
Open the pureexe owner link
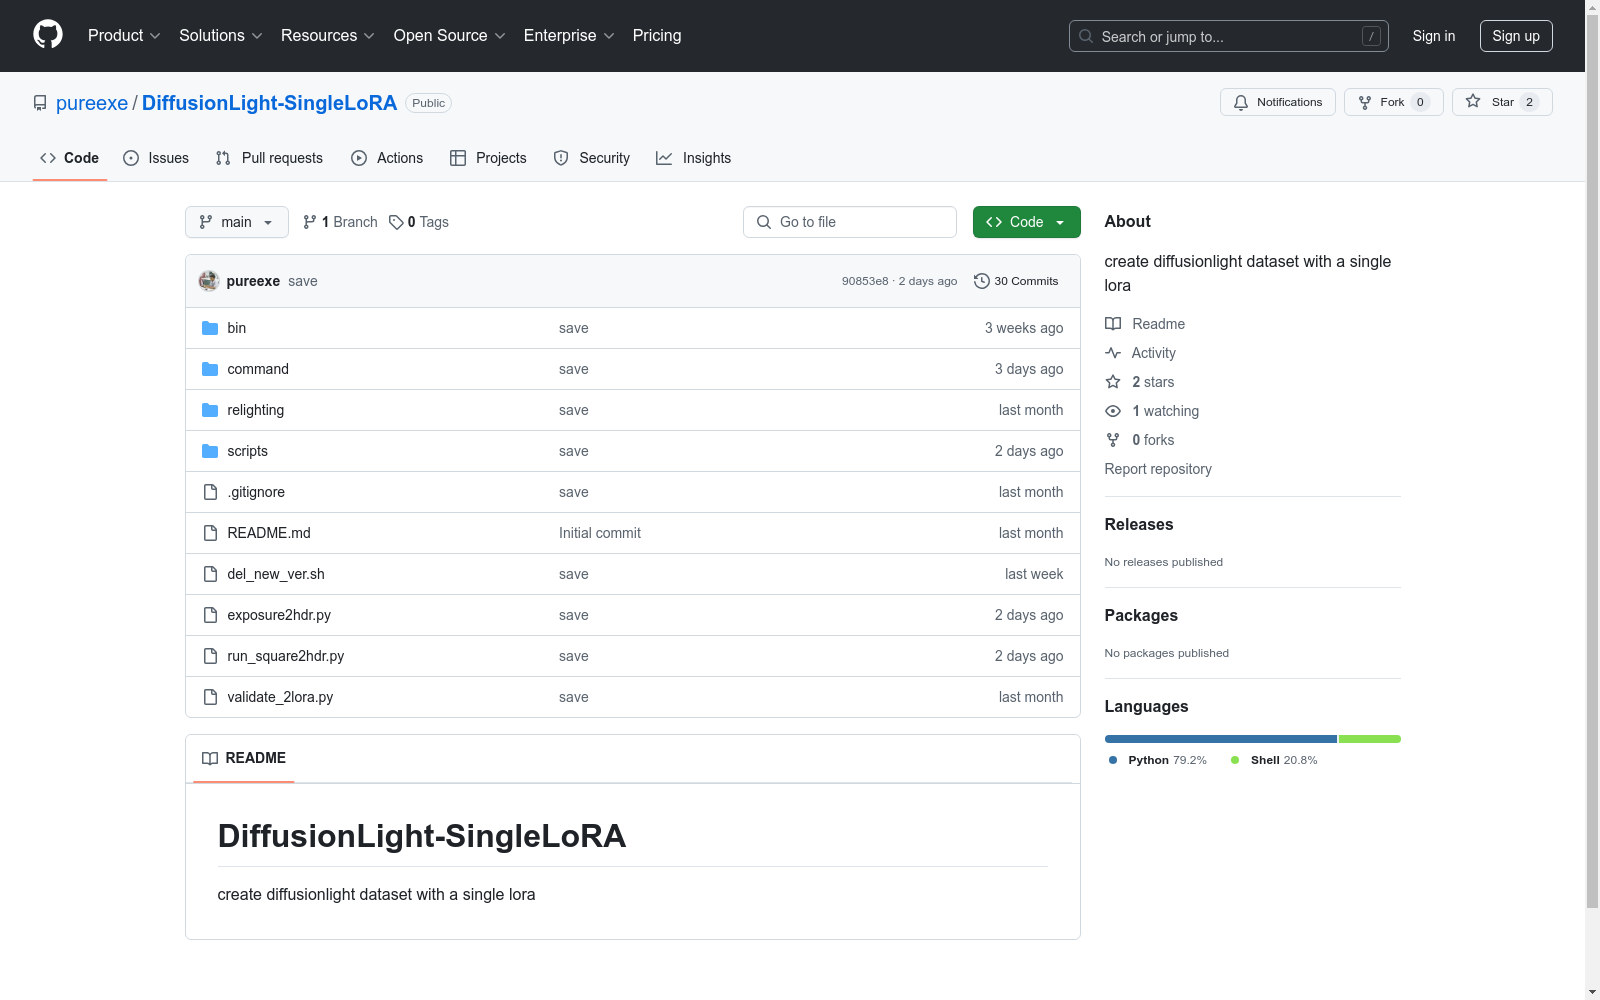coord(92,103)
